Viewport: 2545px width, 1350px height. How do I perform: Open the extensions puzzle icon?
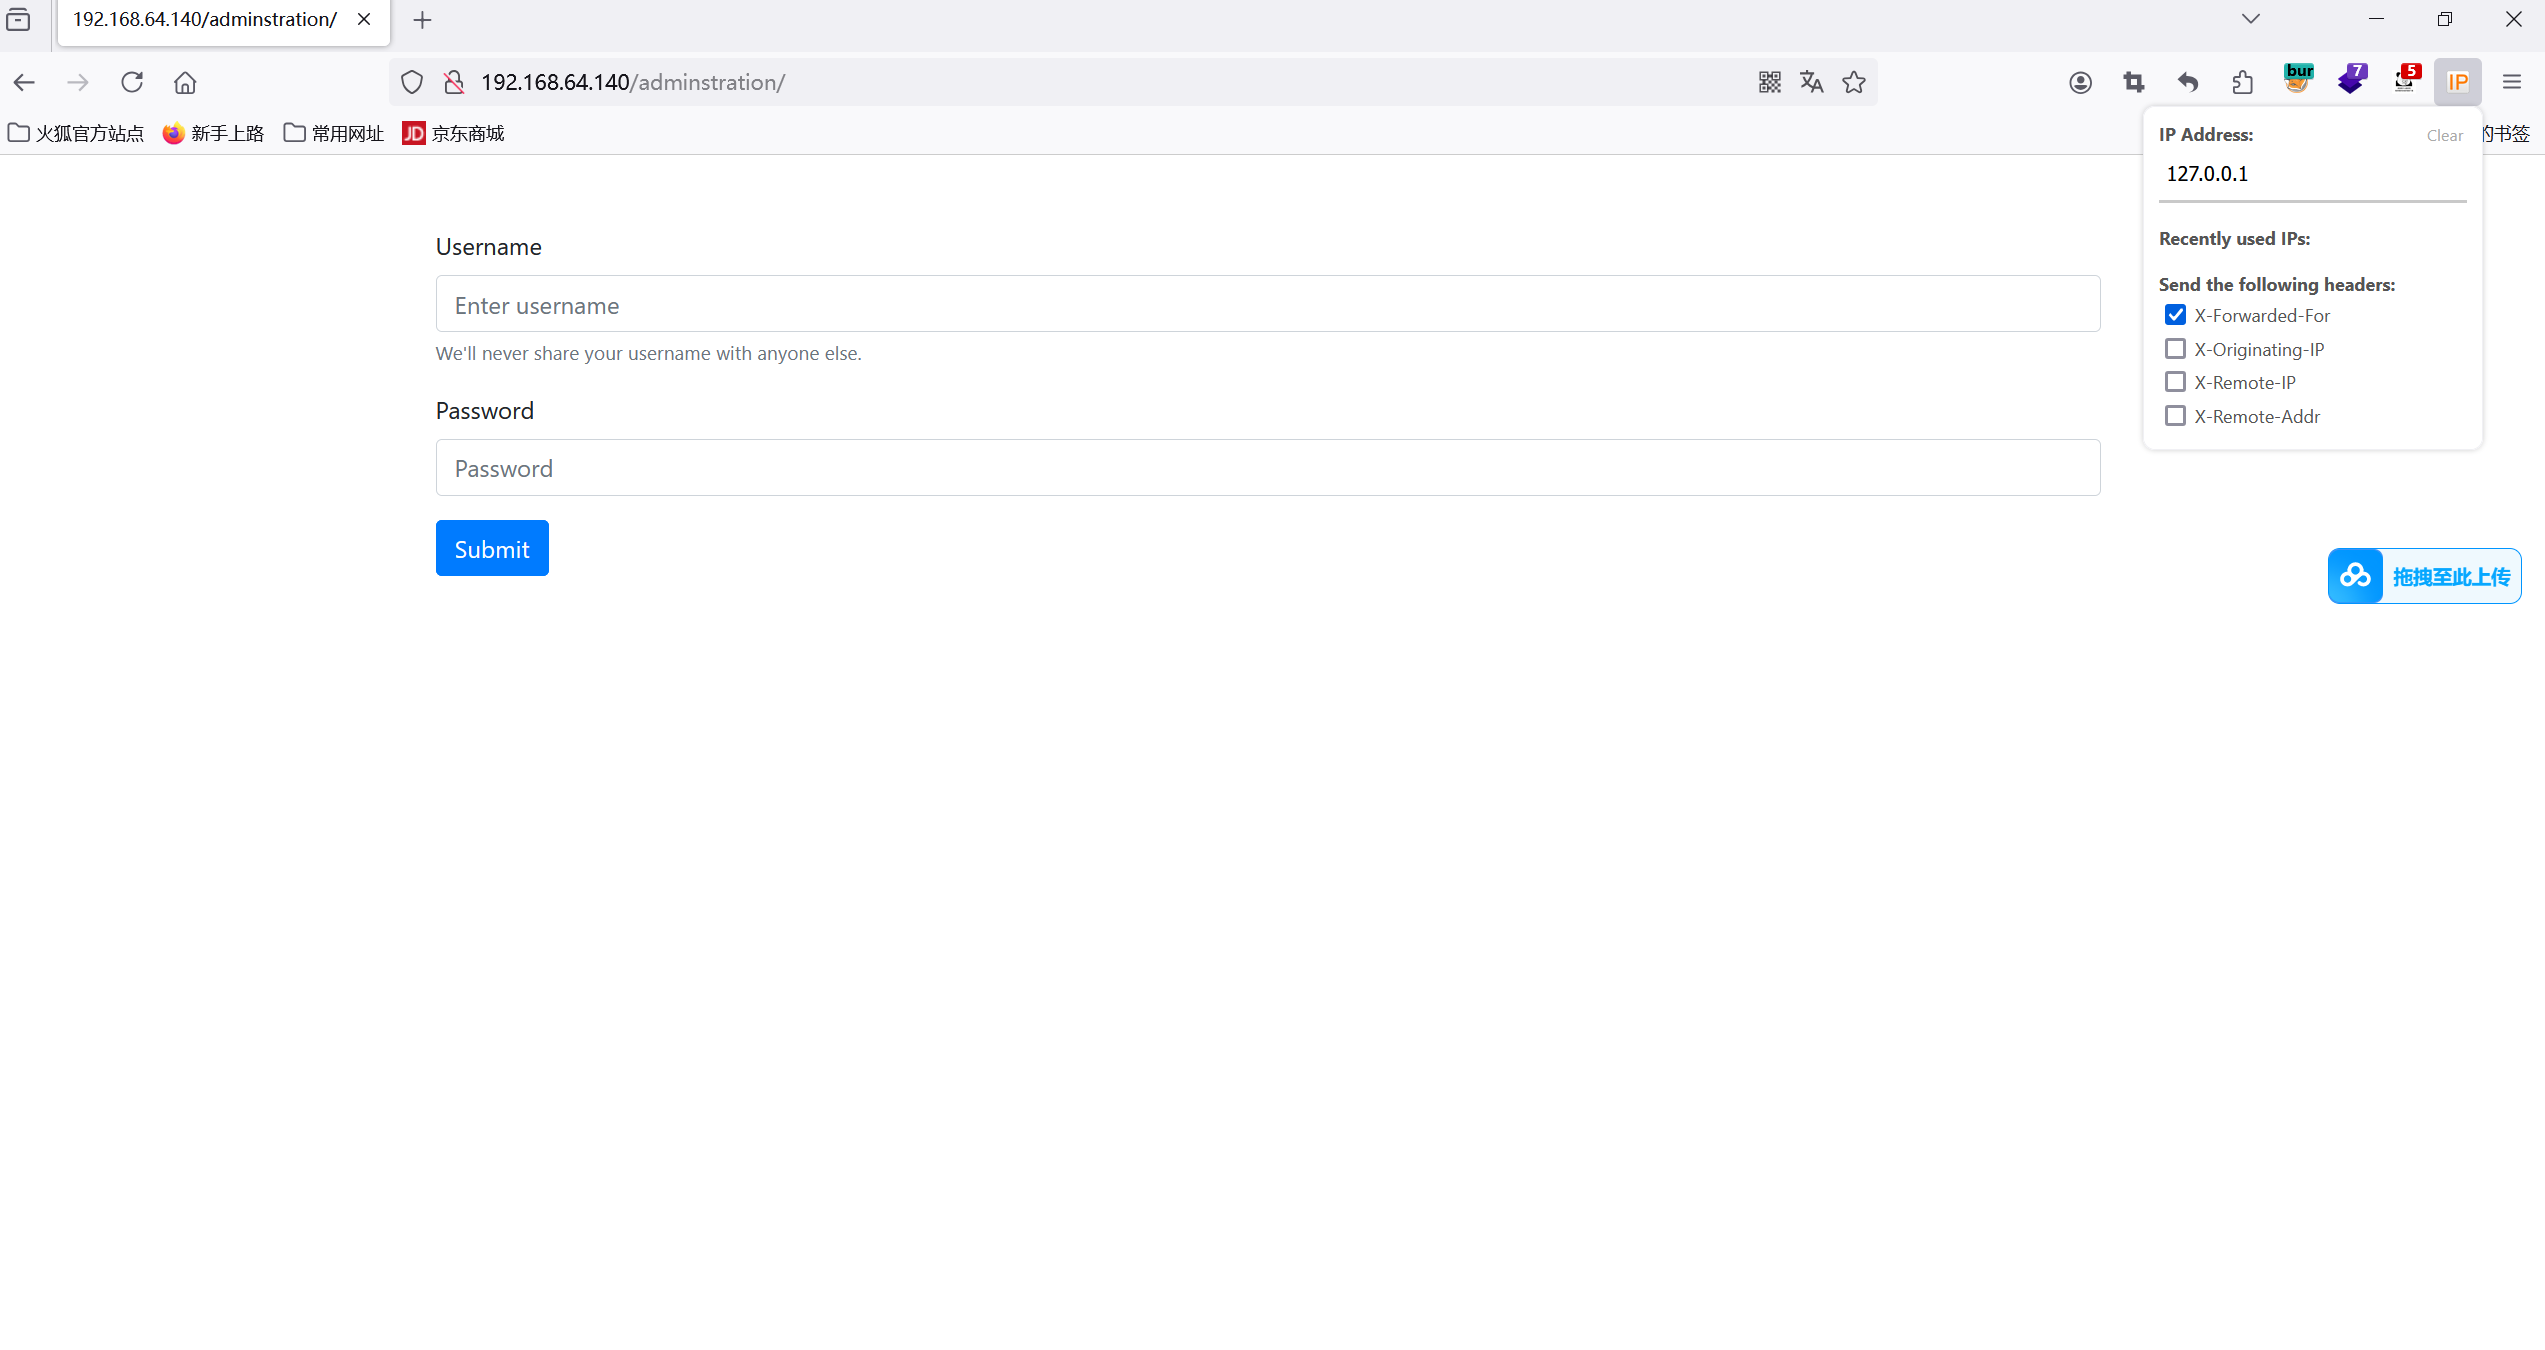tap(2242, 82)
